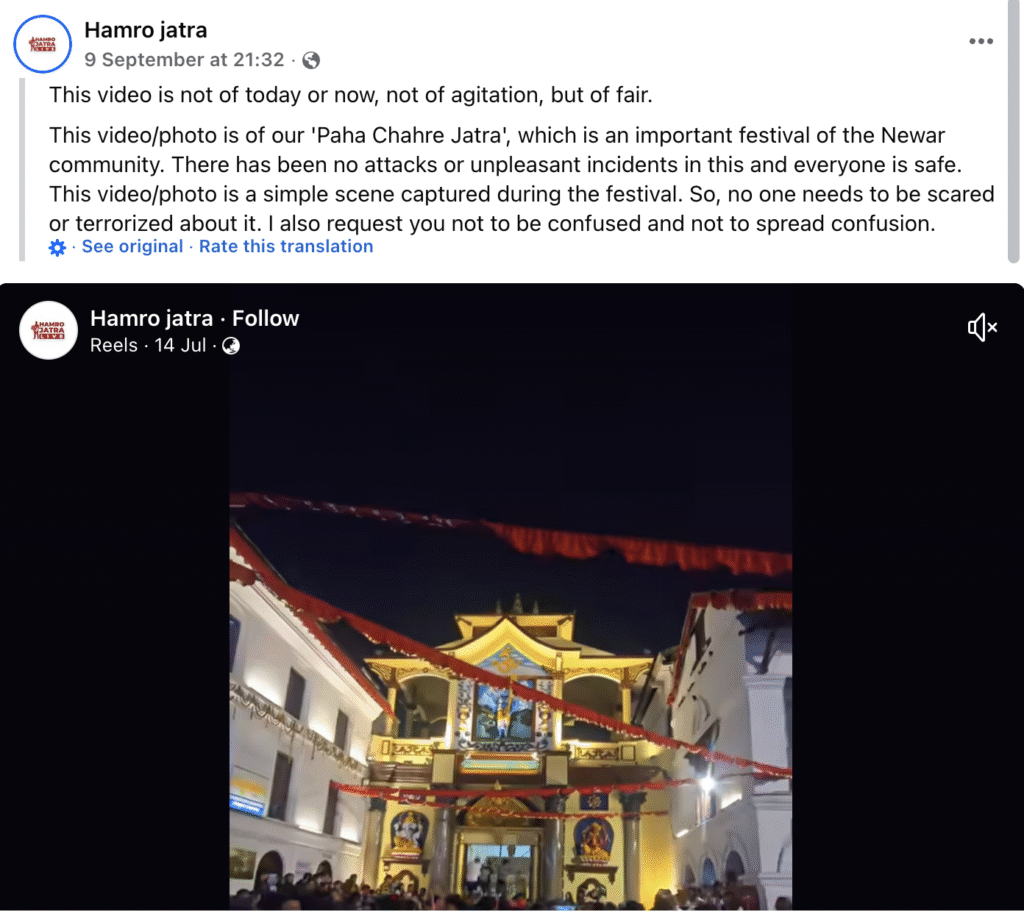Open the post timestamp 9 September at 21:32
The width and height of the screenshot is (1024, 912).
[184, 59]
